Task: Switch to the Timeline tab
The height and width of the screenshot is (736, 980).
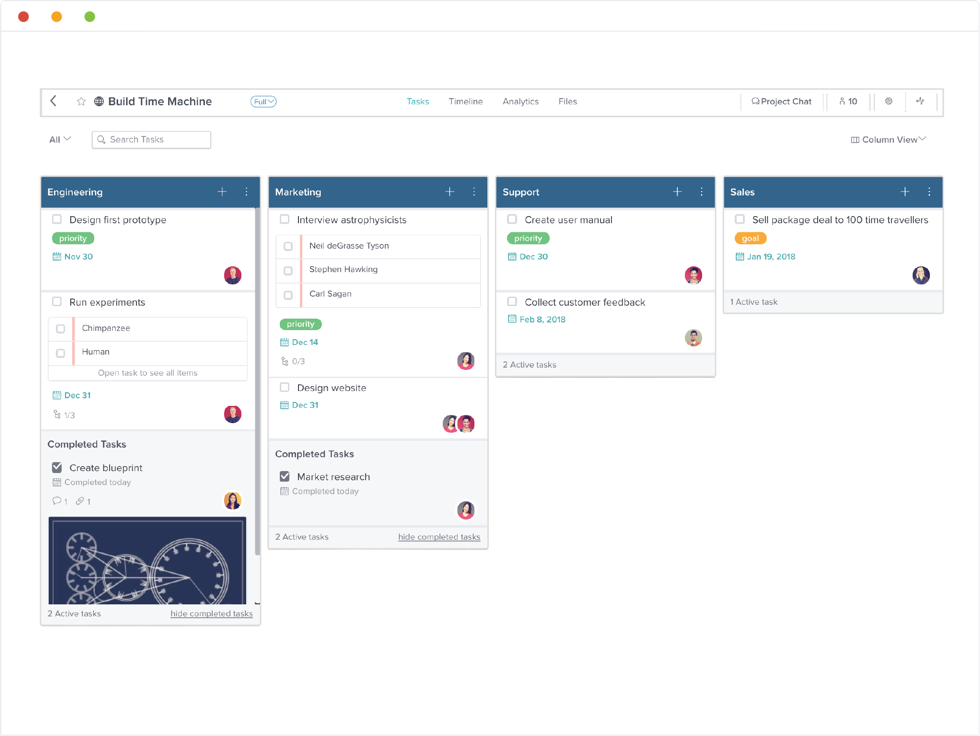Action: pyautogui.click(x=466, y=101)
